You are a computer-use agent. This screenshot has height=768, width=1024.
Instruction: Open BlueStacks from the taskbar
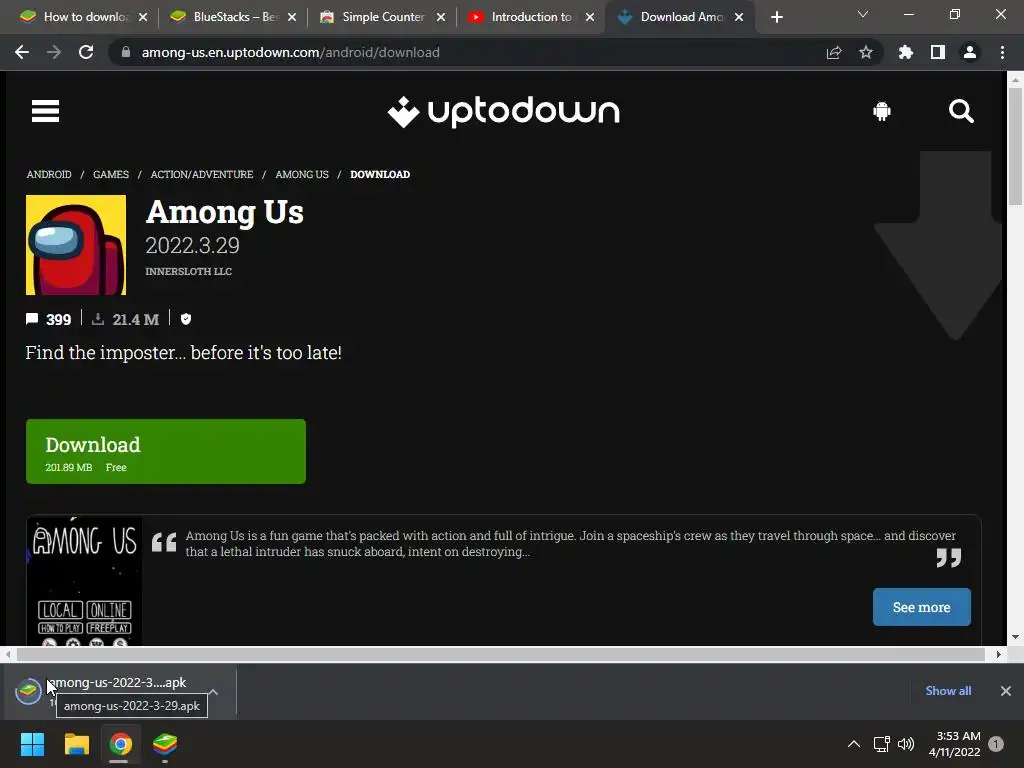pos(165,744)
